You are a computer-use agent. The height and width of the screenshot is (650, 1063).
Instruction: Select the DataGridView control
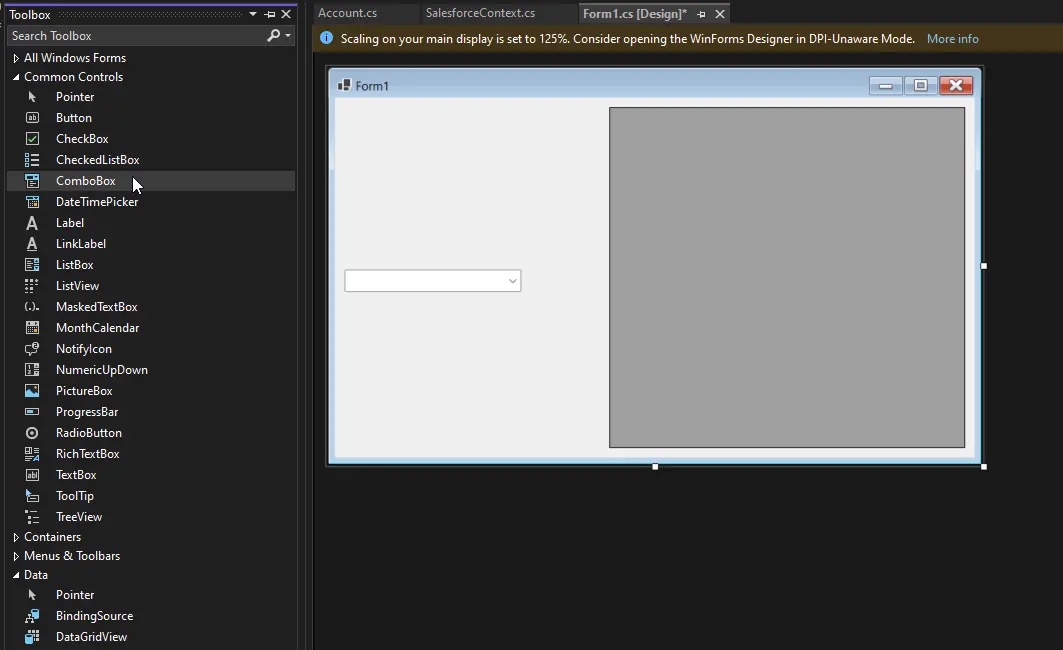(91, 637)
